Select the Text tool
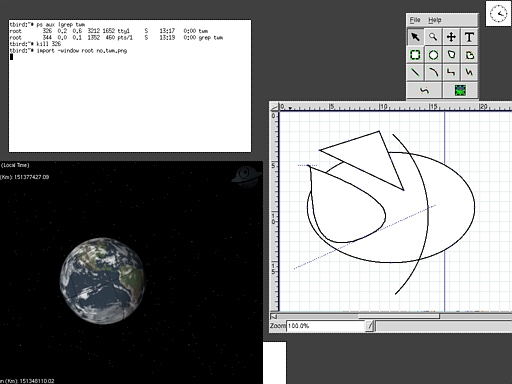 (469, 37)
